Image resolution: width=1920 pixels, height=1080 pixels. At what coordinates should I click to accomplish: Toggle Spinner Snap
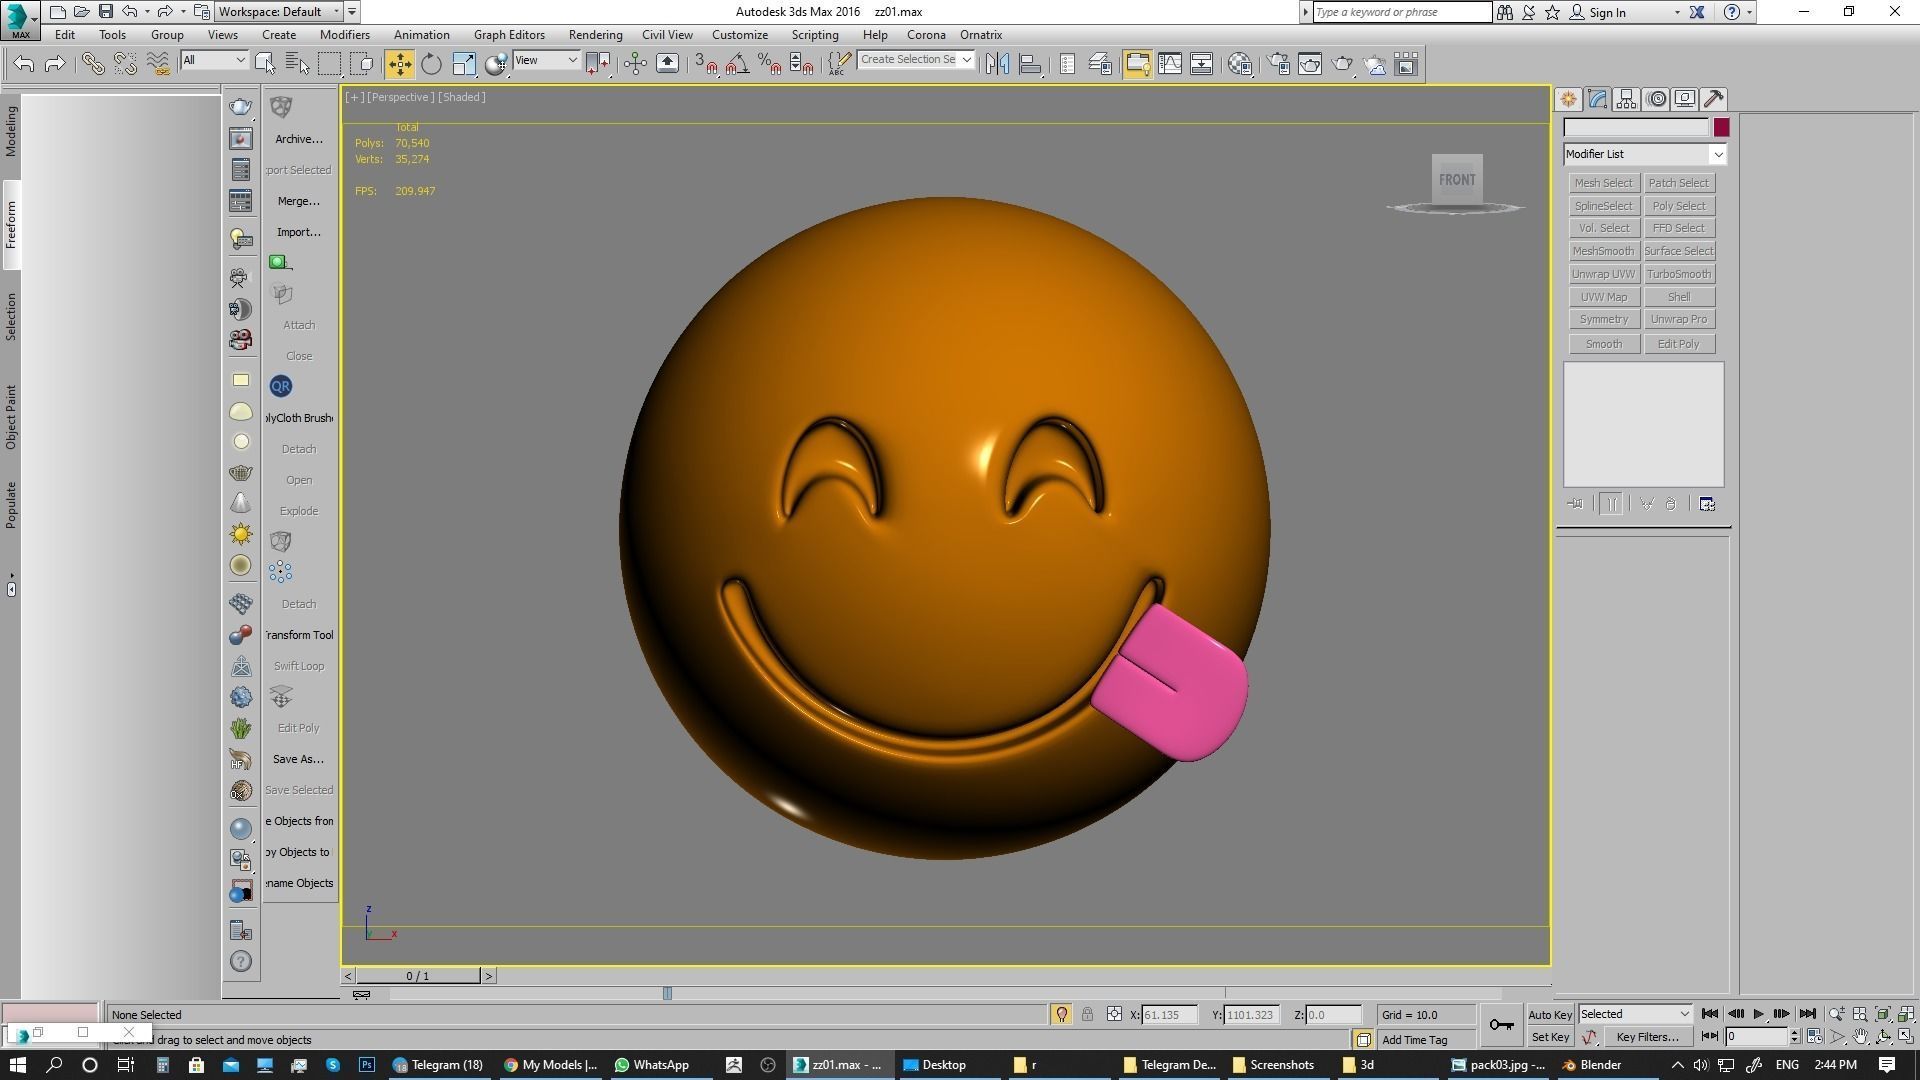(801, 64)
